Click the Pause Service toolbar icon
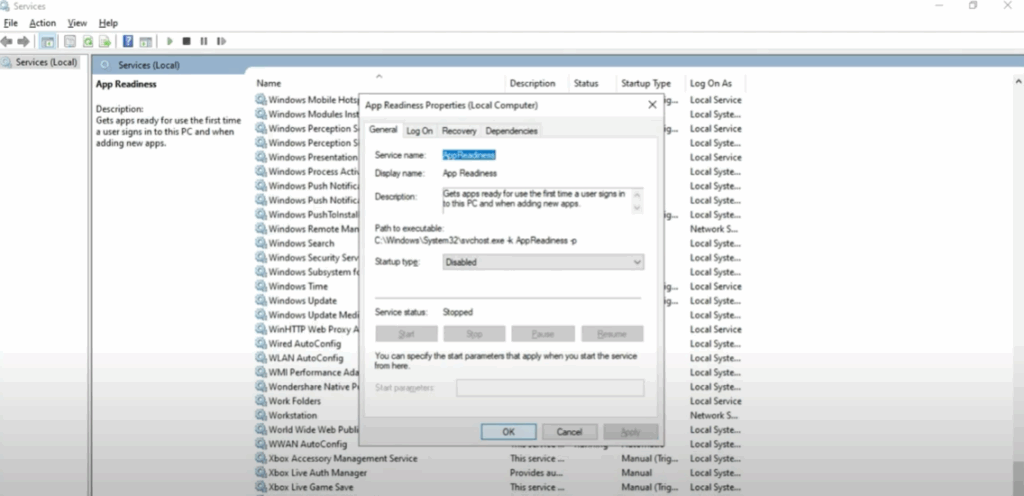Viewport: 1024px width, 496px height. (x=204, y=41)
